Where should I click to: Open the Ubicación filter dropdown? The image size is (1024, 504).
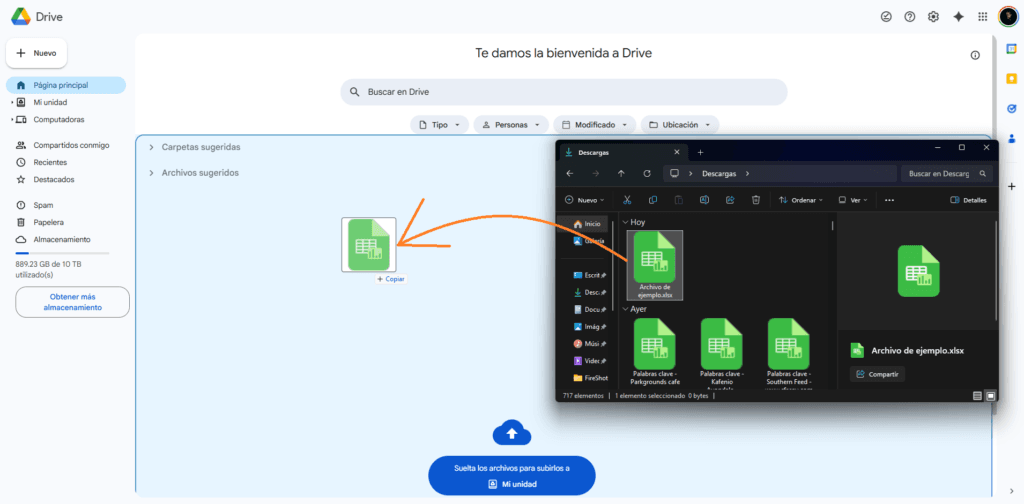680,125
